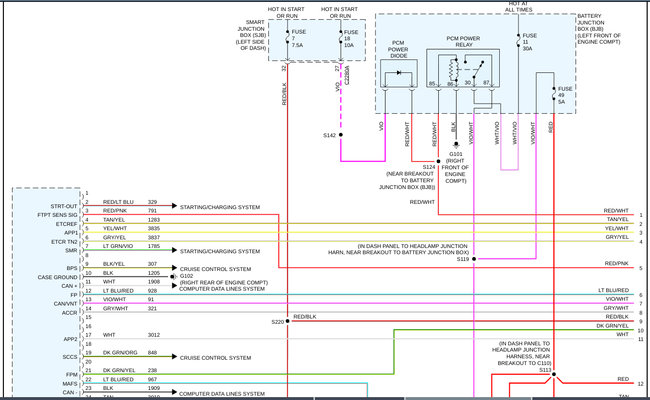This screenshot has width=650, height=400.
Task: Click the PCM POWER RELAY label
Action: tap(463, 41)
